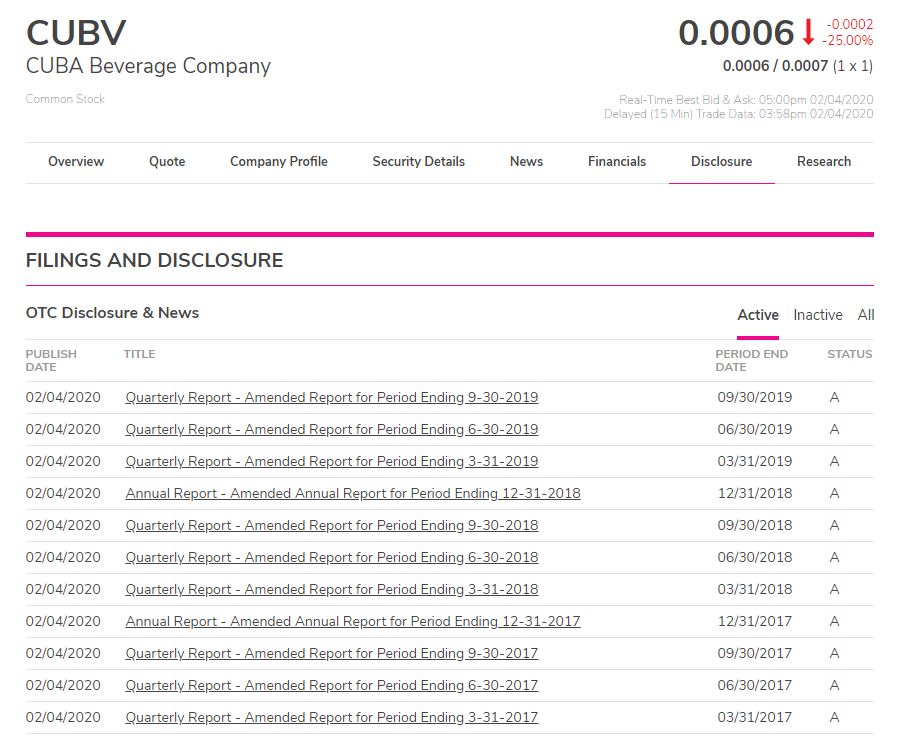Click the STATUS column header
Screen dimensions: 921x738
click(849, 354)
